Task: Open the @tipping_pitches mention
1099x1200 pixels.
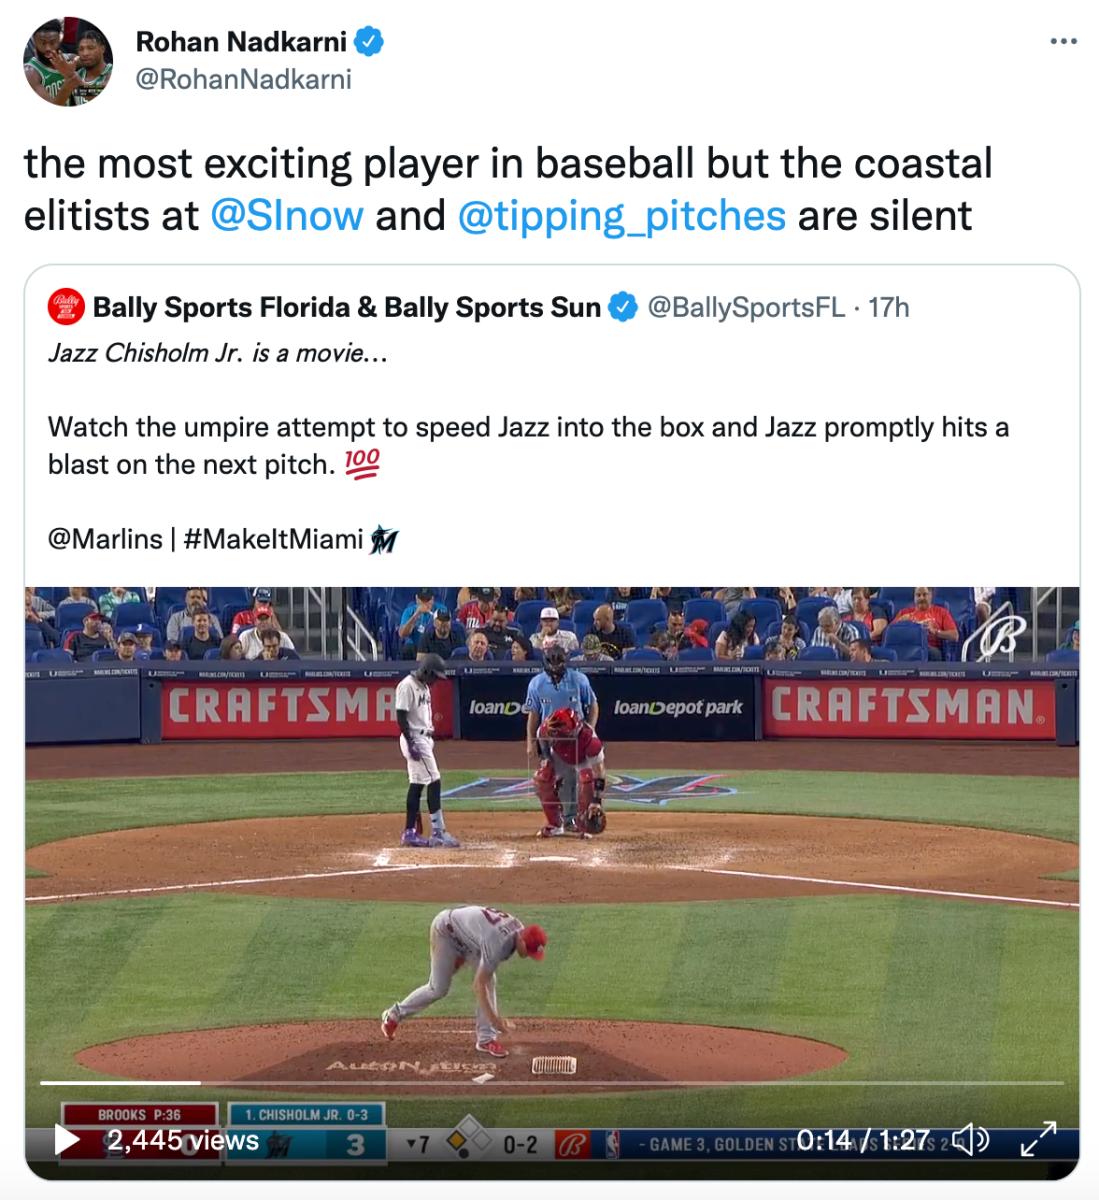Action: 620,214
